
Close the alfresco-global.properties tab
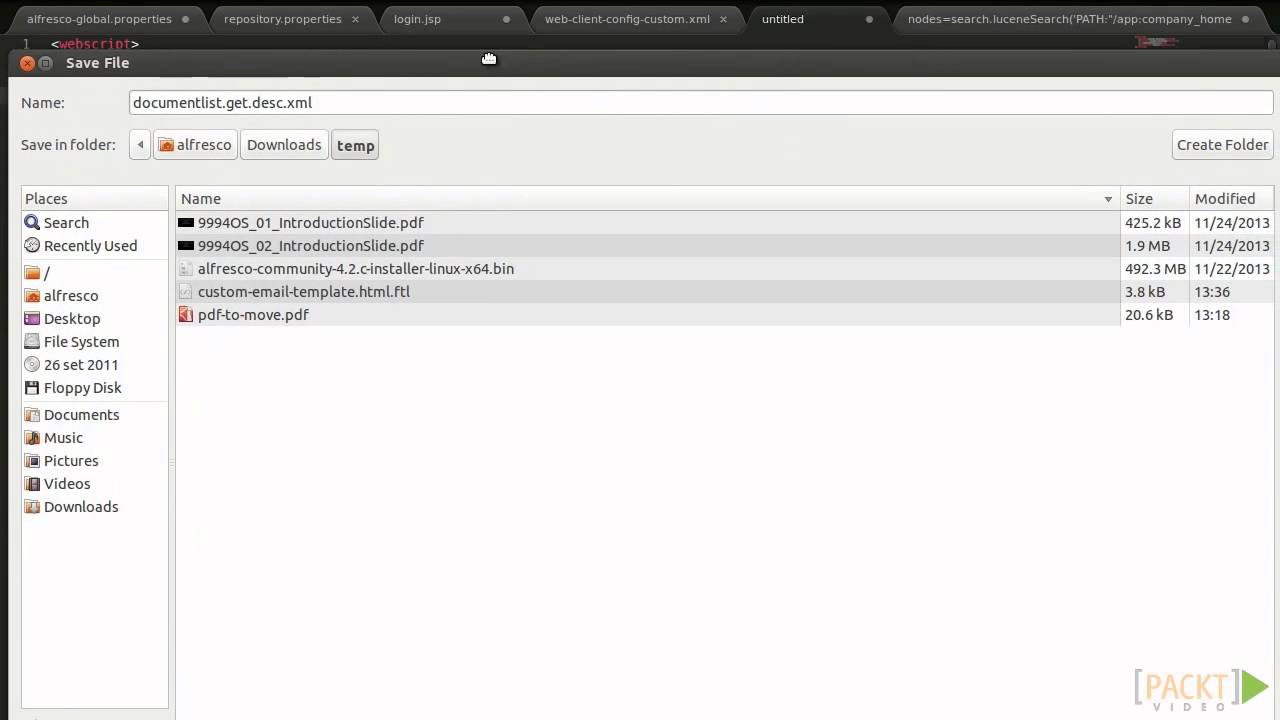[186, 19]
